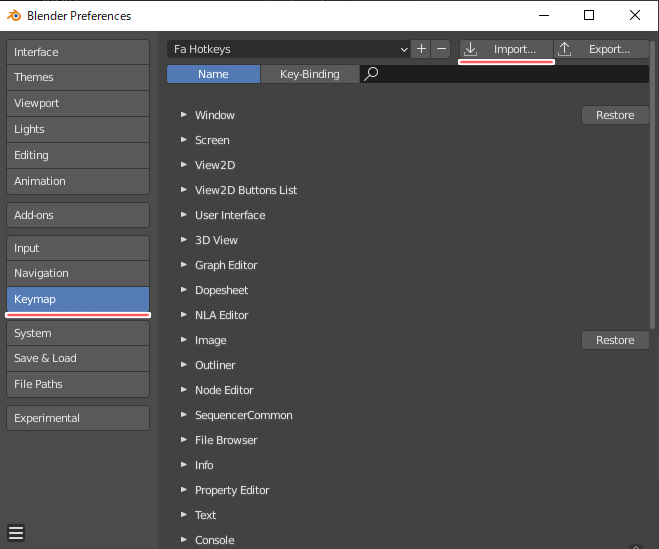Viewport: 659px width, 549px height.
Task: Open the Interface preferences tab
Action: pyautogui.click(x=77, y=52)
